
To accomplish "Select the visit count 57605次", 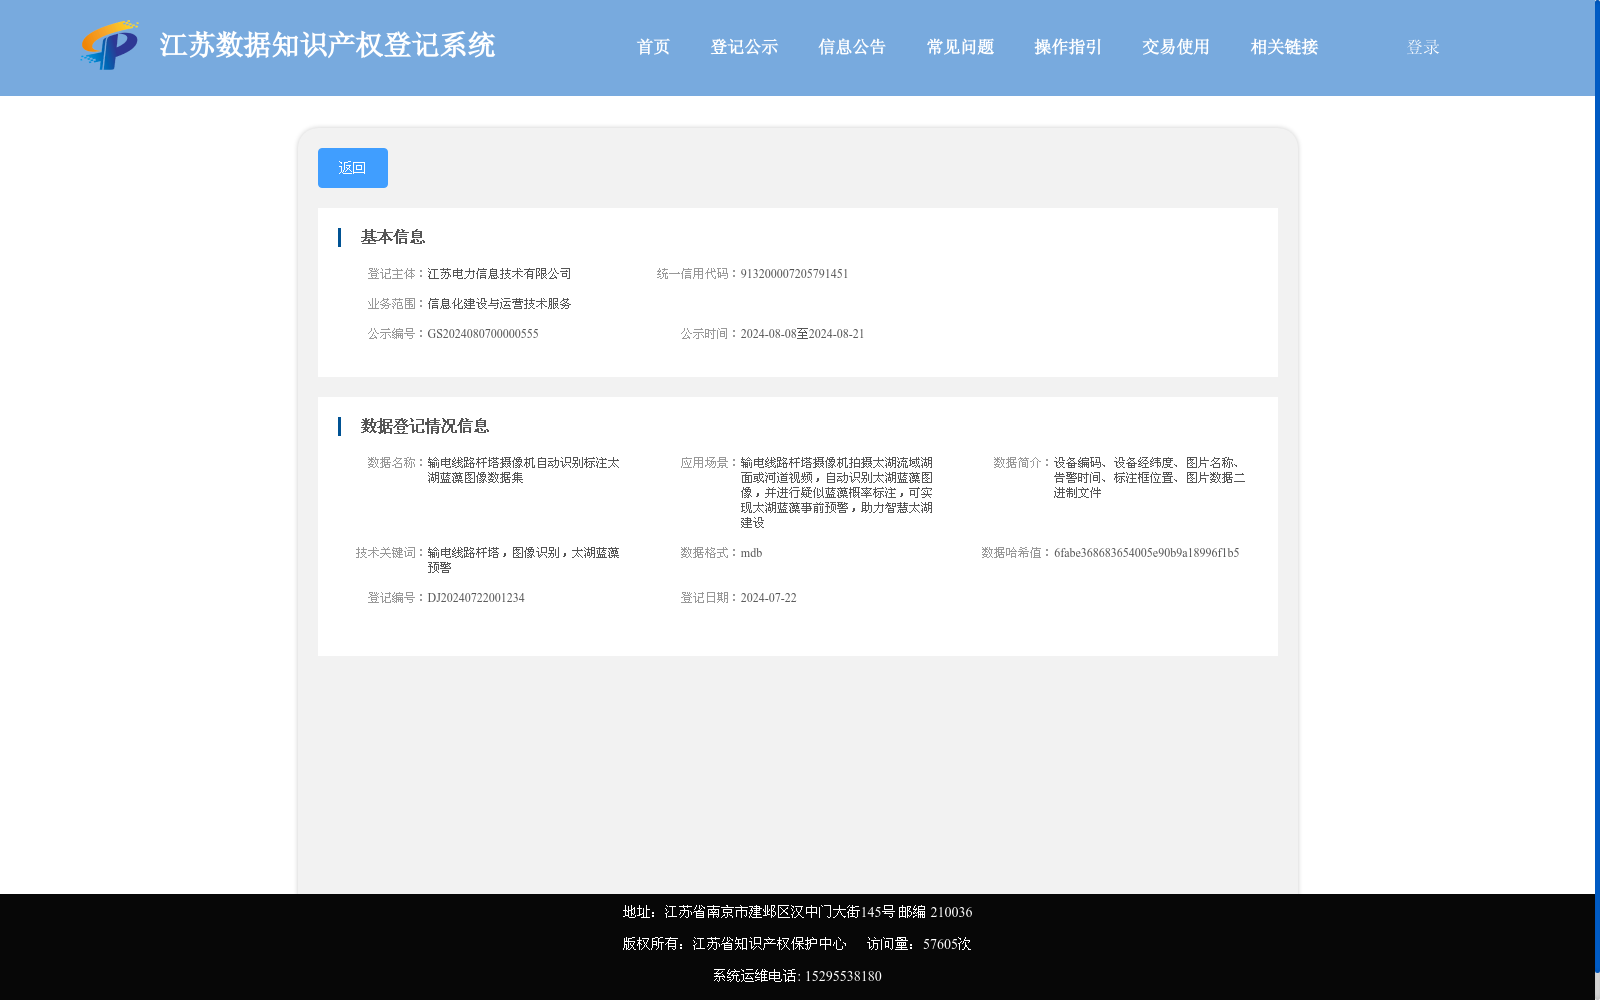I will click(x=947, y=944).
